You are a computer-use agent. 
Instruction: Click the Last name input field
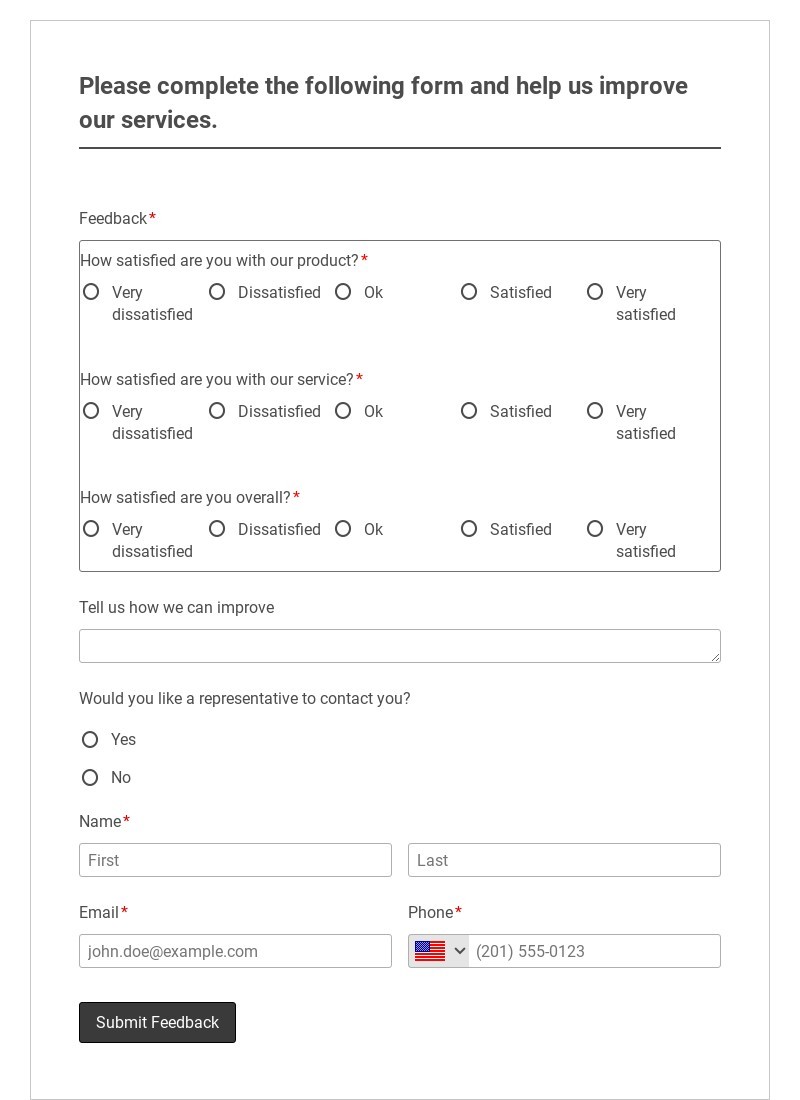click(564, 860)
